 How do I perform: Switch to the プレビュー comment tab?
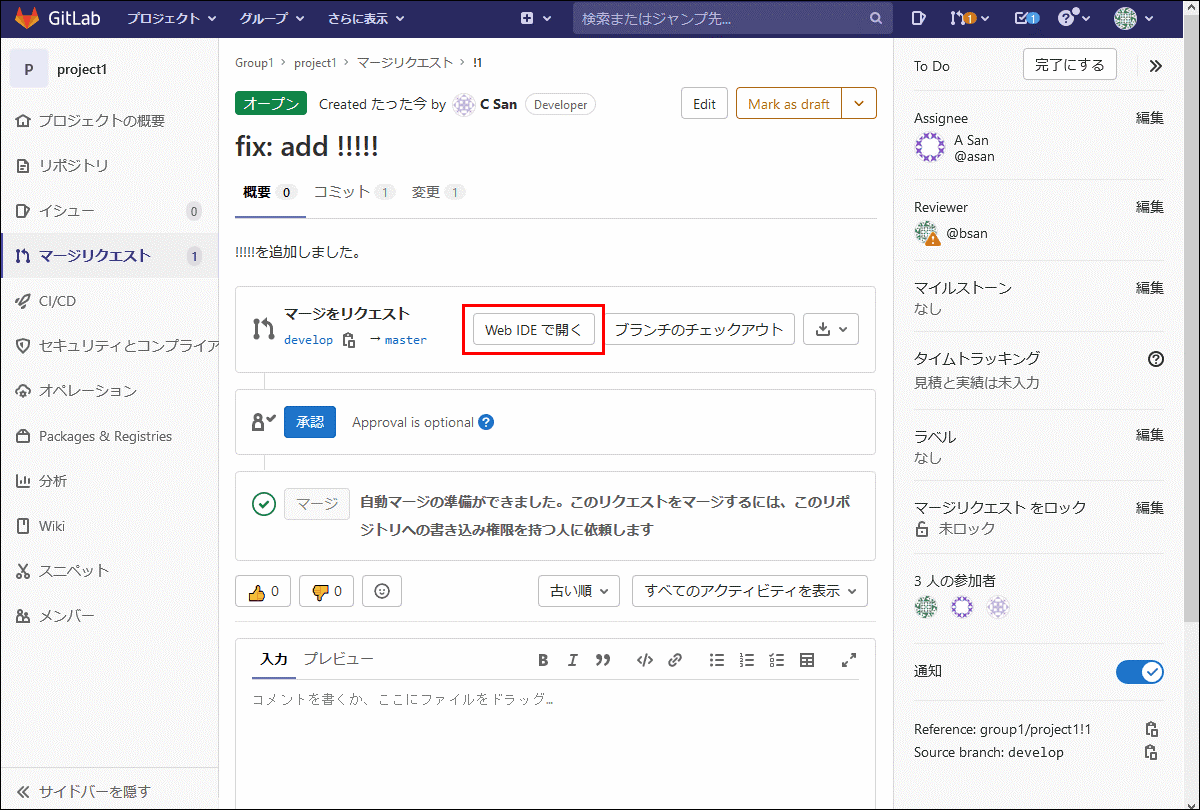339,659
